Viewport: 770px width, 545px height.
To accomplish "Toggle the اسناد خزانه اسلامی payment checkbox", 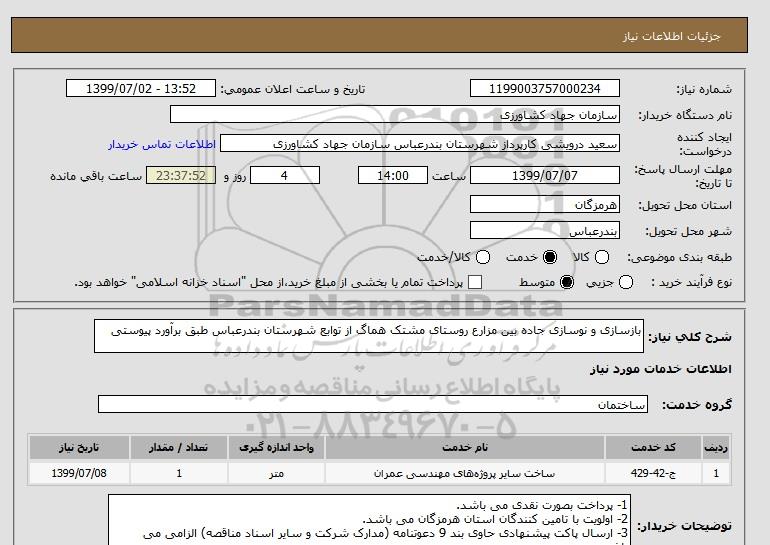I will (475, 282).
